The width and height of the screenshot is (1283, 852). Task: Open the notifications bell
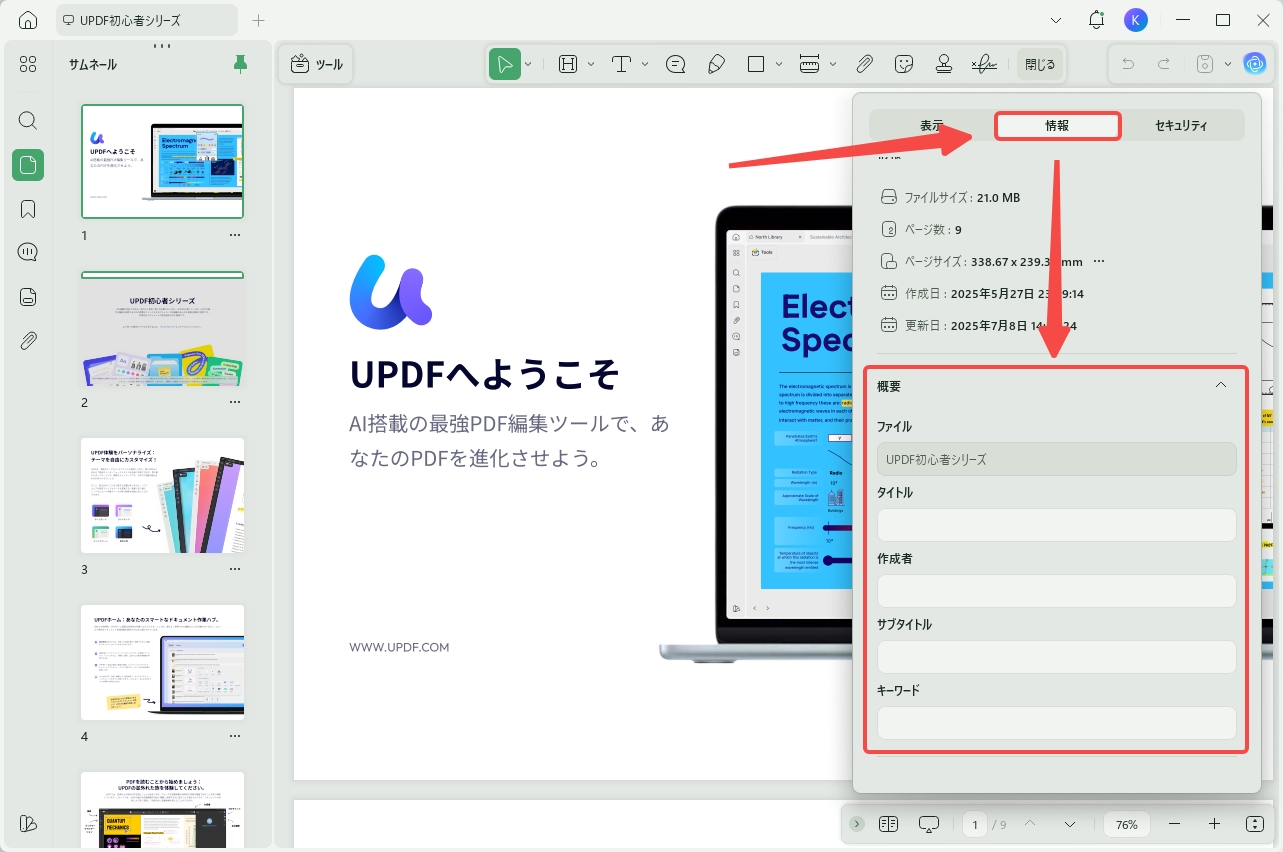tap(1097, 20)
